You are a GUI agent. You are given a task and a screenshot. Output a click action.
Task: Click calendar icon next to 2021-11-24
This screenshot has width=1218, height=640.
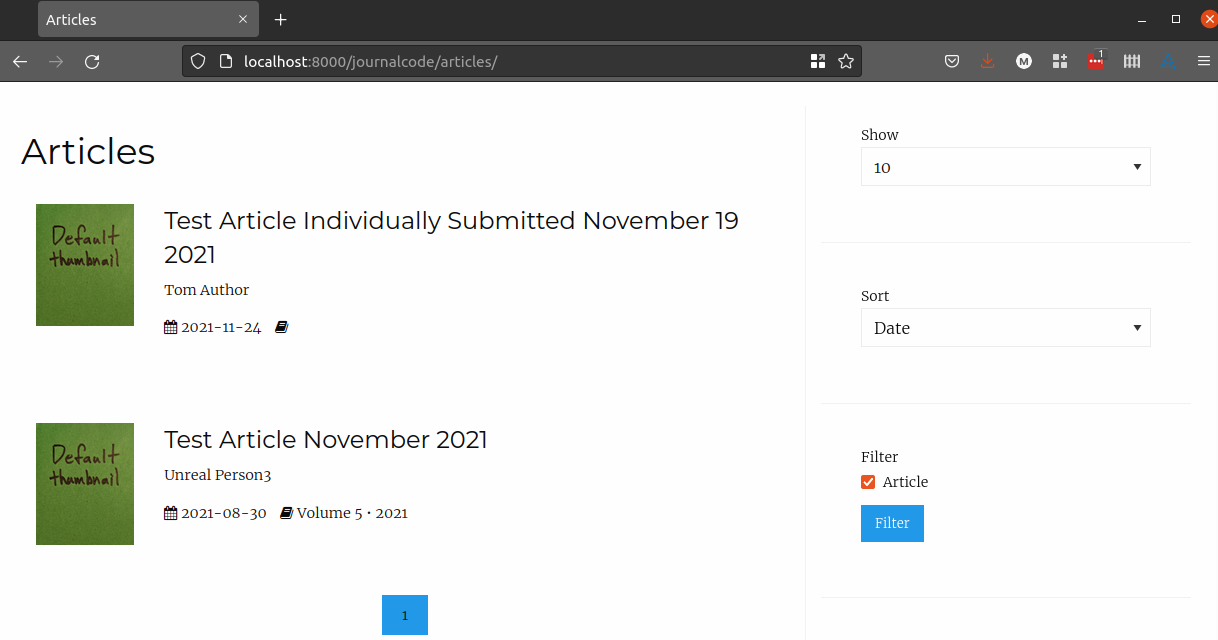point(170,327)
